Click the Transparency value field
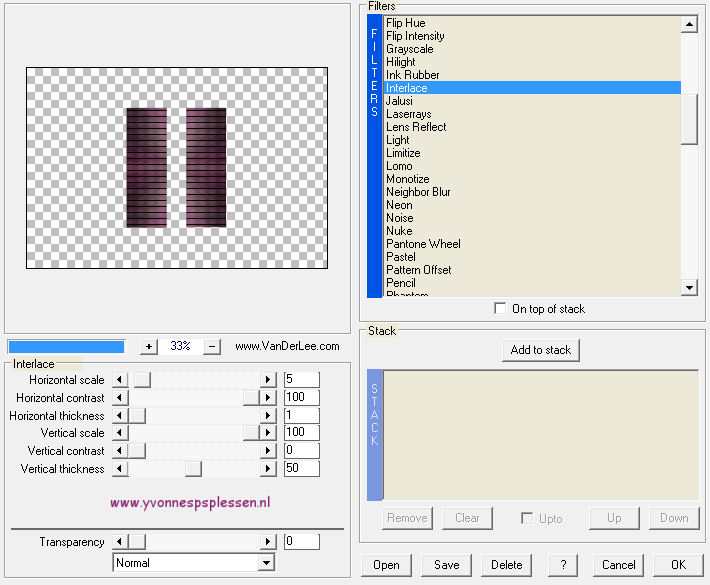 pyautogui.click(x=302, y=542)
